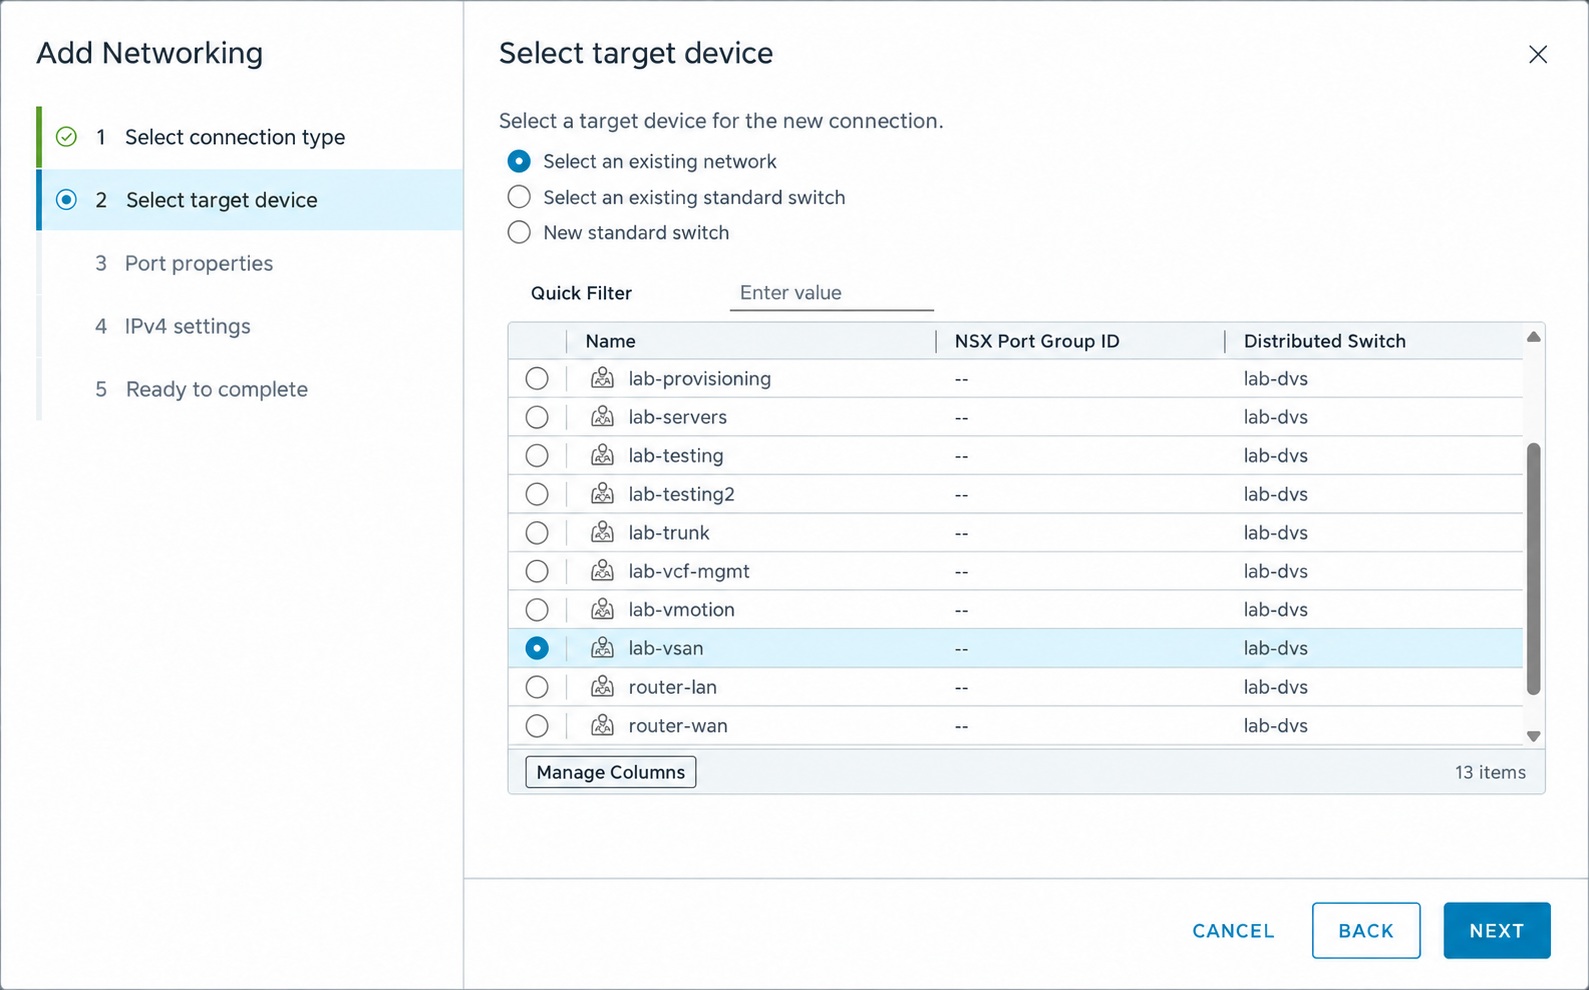1589x990 pixels.
Task: Open Manage Columns for the network table
Action: tap(611, 772)
